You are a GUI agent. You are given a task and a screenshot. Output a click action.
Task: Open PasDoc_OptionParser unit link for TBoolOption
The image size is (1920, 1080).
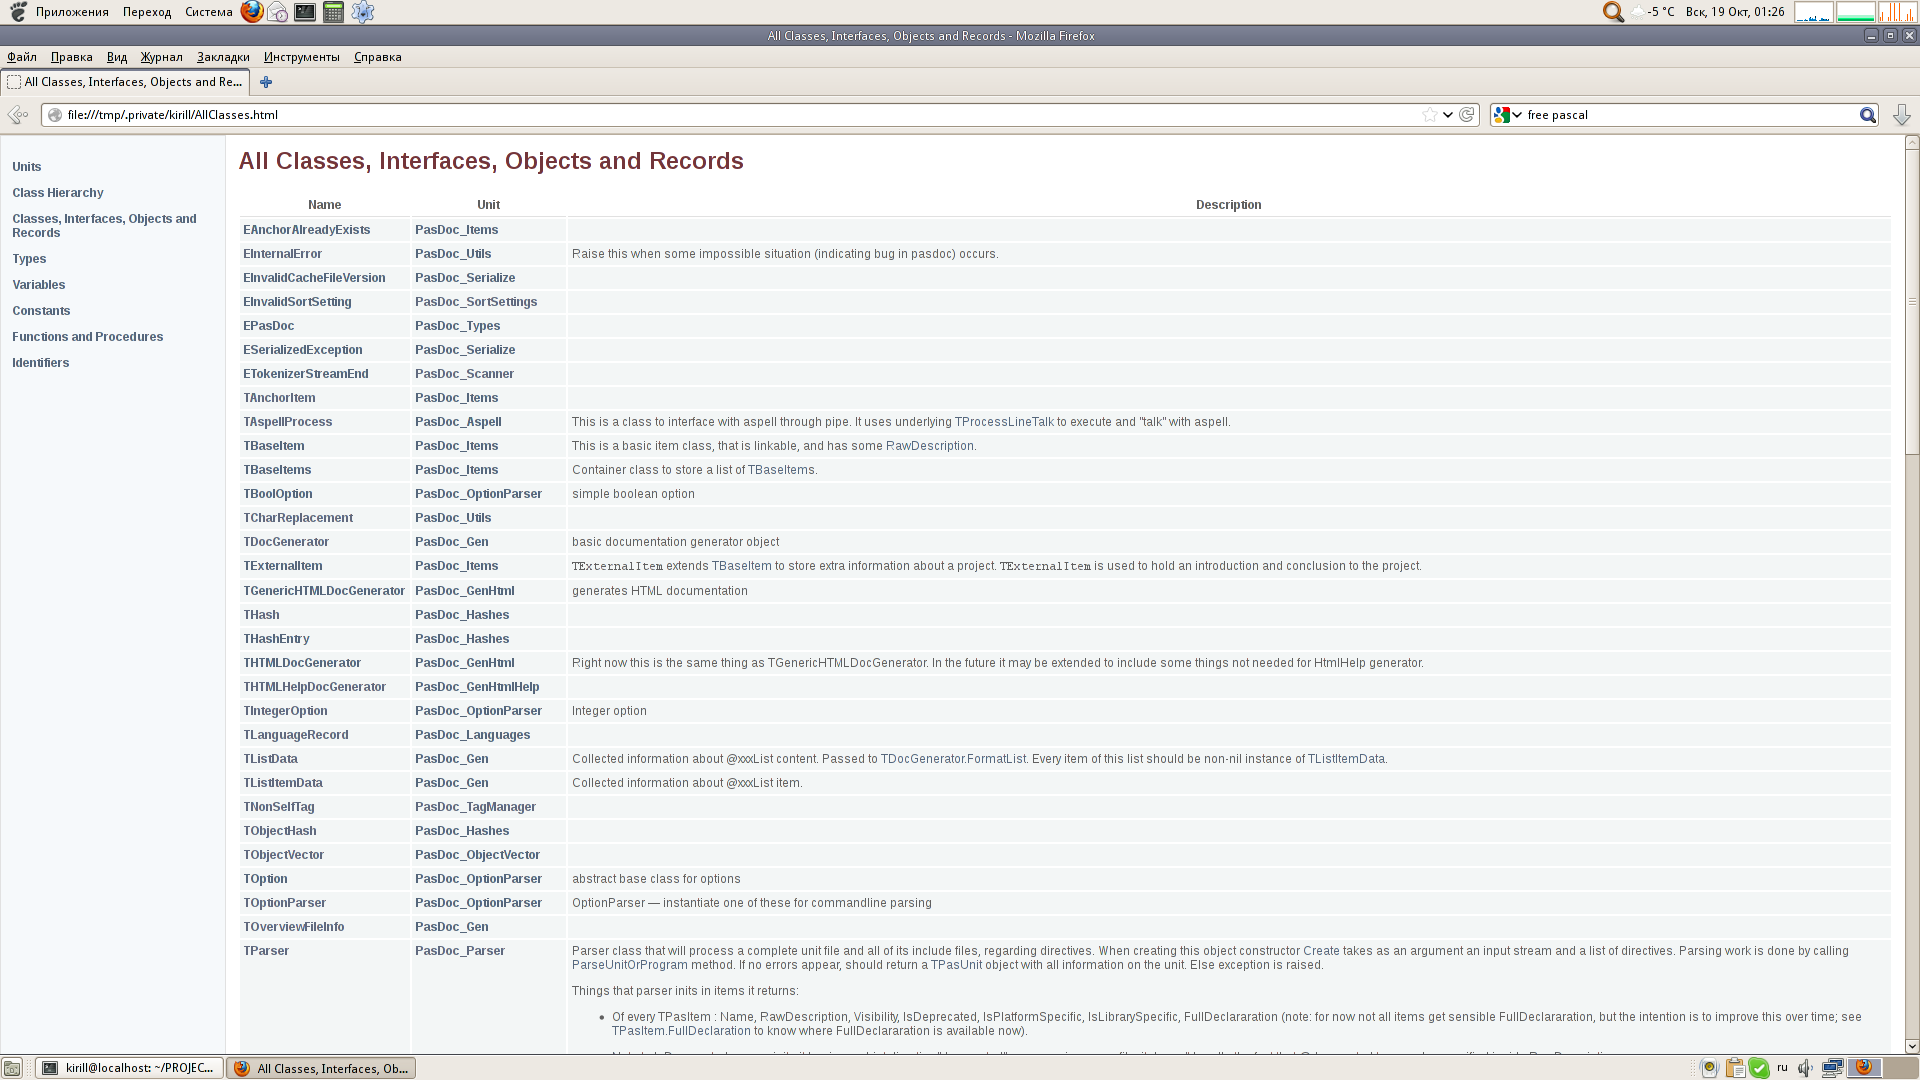click(x=478, y=494)
